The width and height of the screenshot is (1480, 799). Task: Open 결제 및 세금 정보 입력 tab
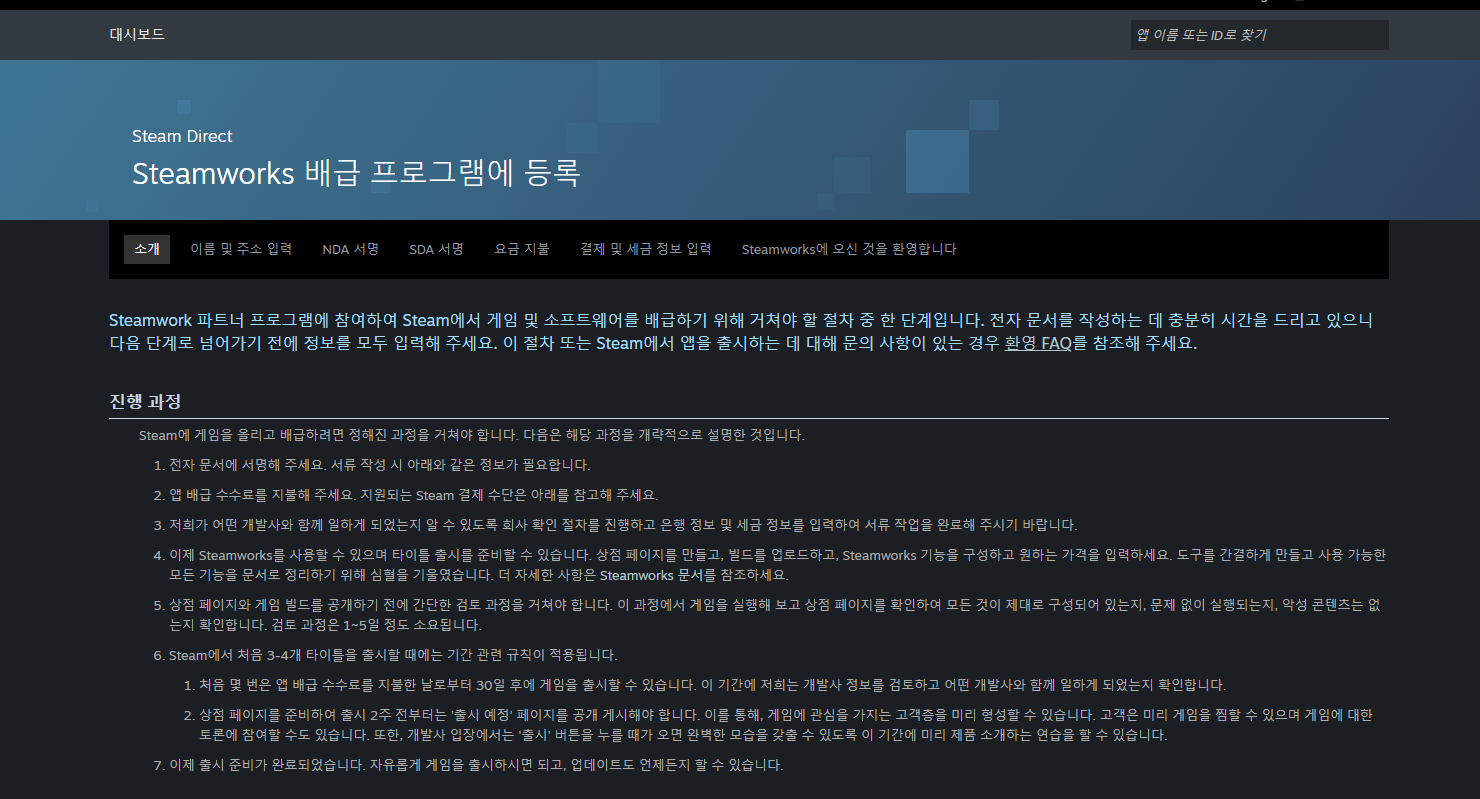[x=645, y=249]
